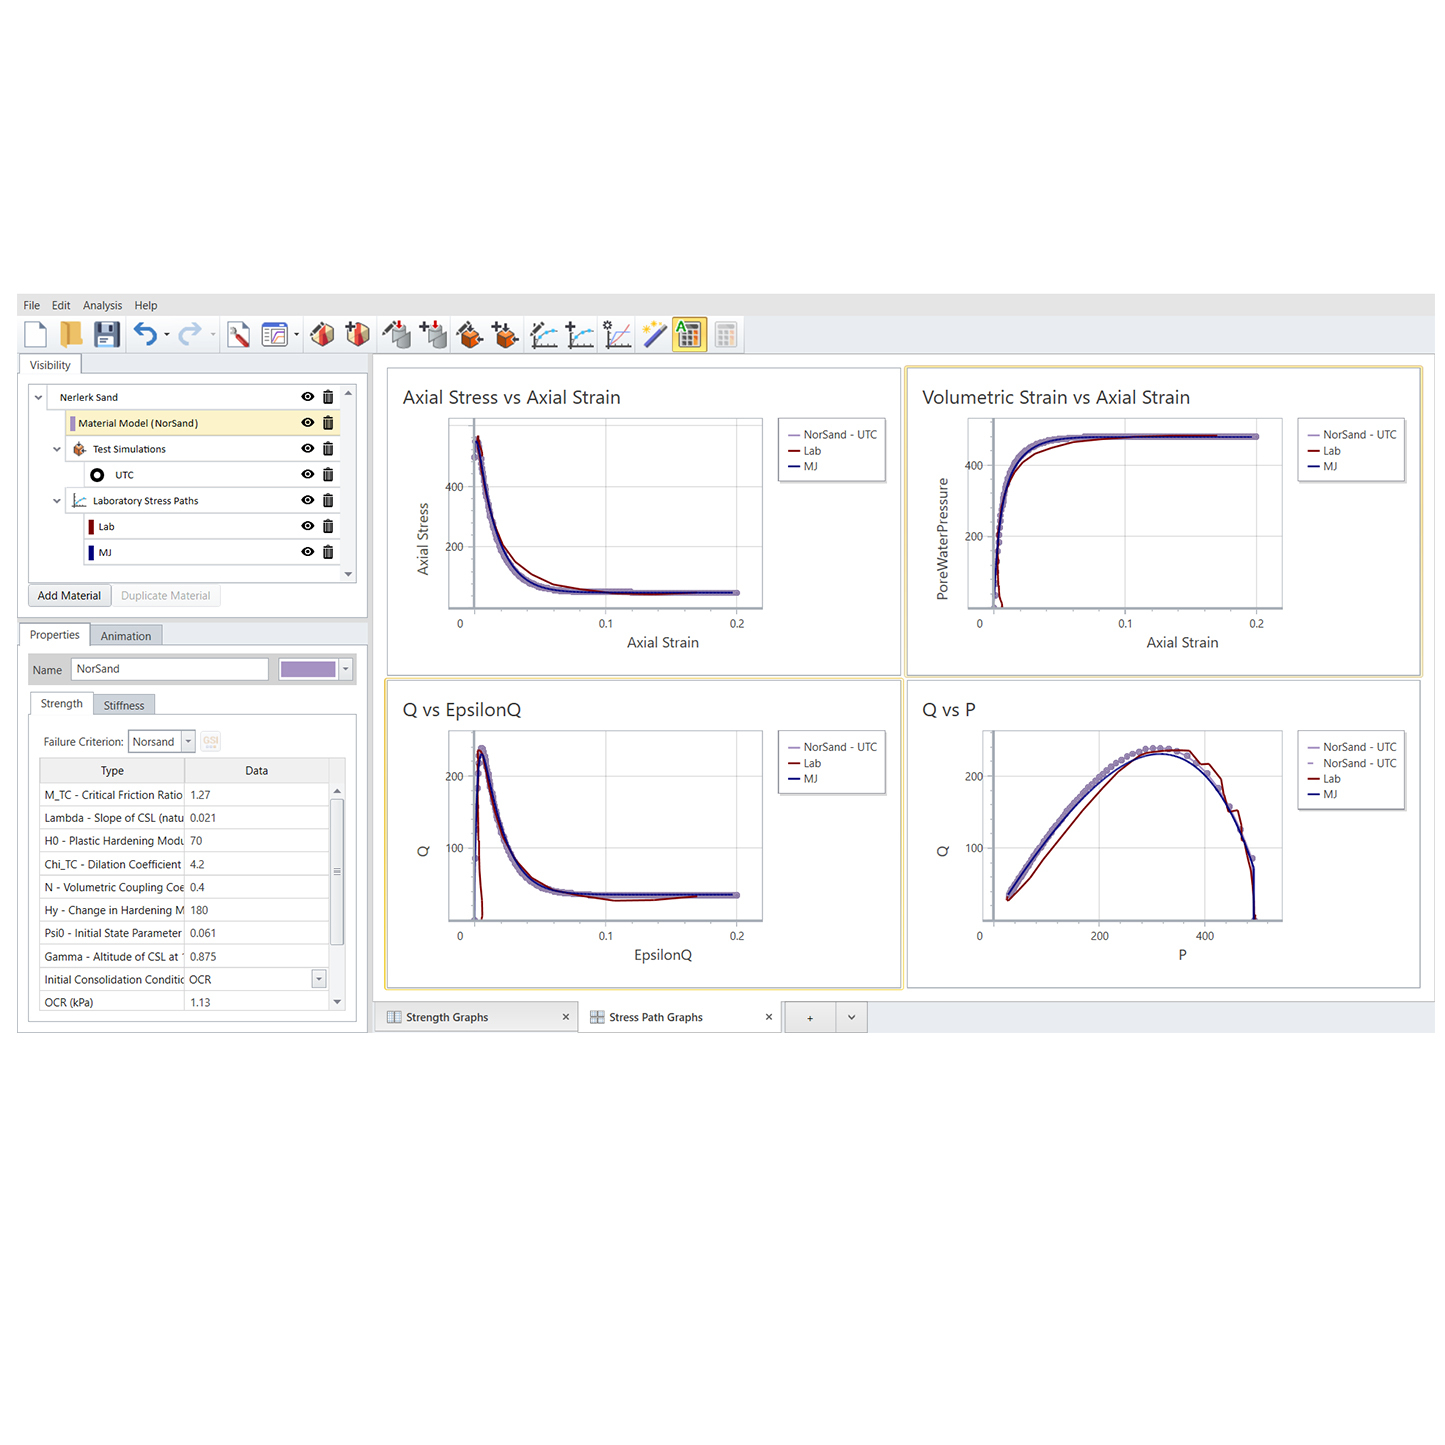Click the highlighted compute calculator icon
The width and height of the screenshot is (1445, 1445).
689,335
